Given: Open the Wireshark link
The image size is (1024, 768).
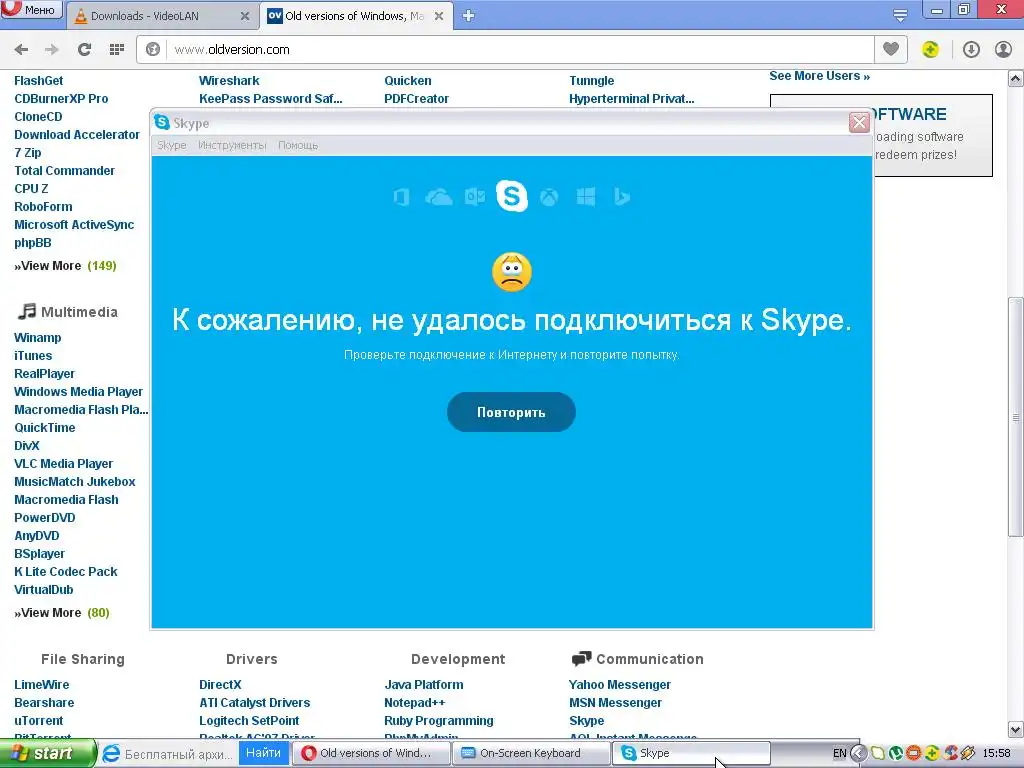Looking at the screenshot, I should [229, 81].
